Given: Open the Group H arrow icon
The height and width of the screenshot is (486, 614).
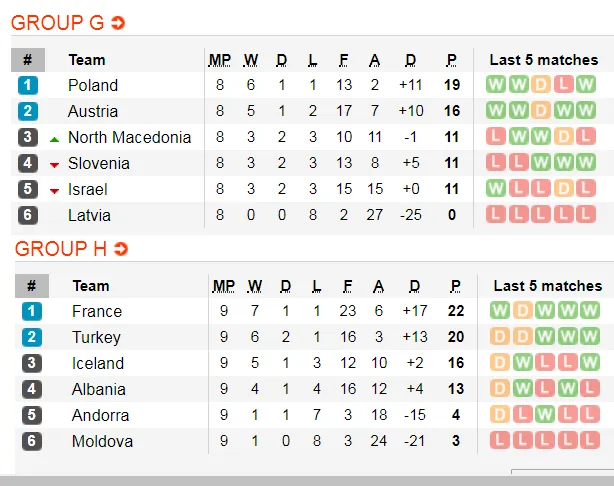Looking at the screenshot, I should coord(121,248).
